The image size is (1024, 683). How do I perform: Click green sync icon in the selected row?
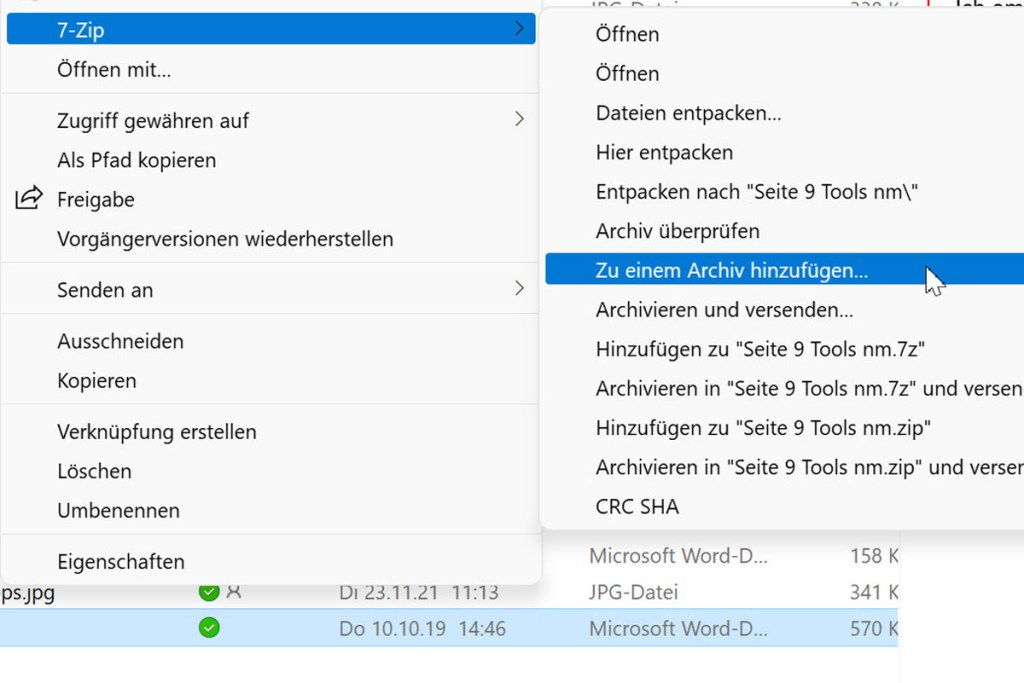(x=209, y=628)
